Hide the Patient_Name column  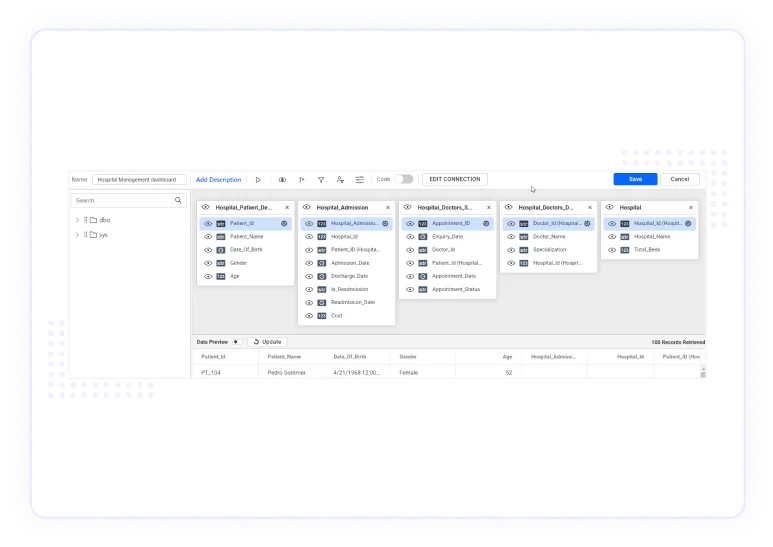pyautogui.click(x=208, y=237)
